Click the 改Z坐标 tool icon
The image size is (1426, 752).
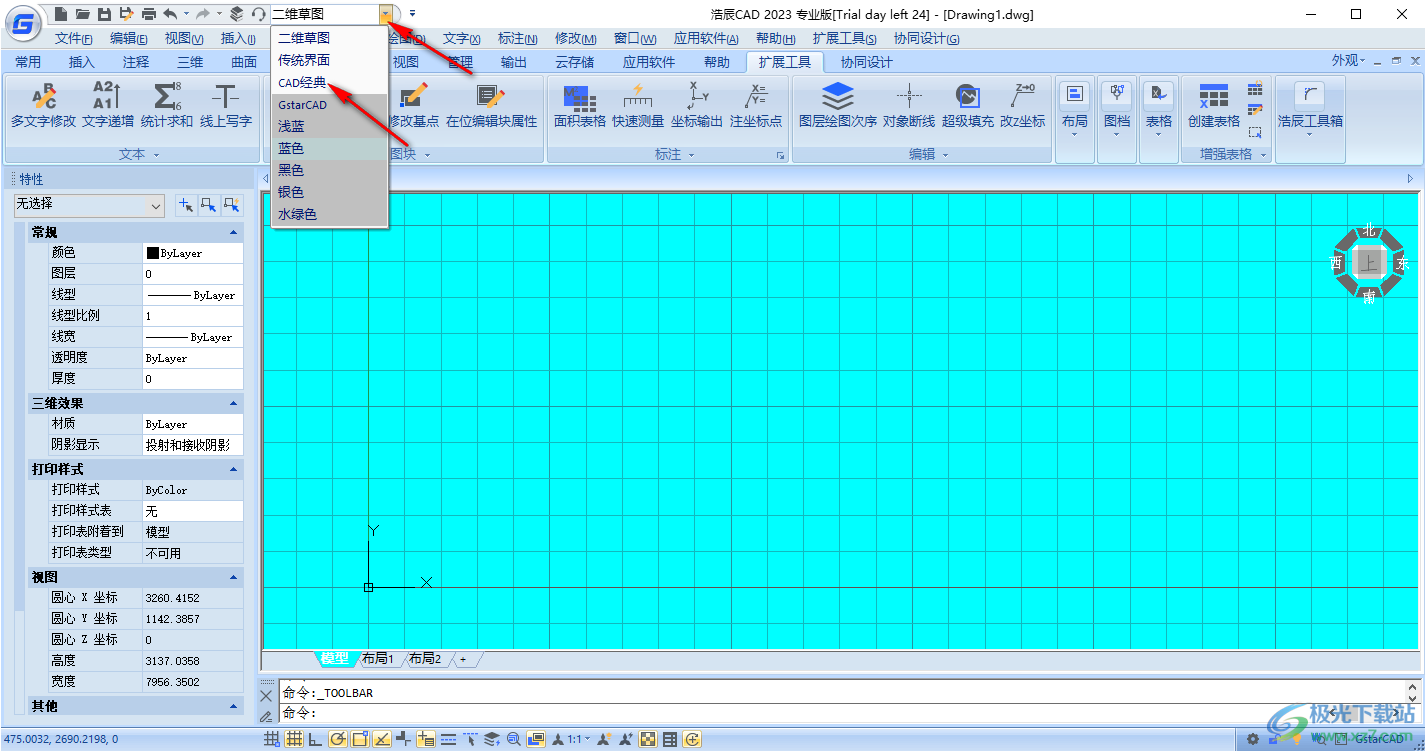[x=1023, y=96]
